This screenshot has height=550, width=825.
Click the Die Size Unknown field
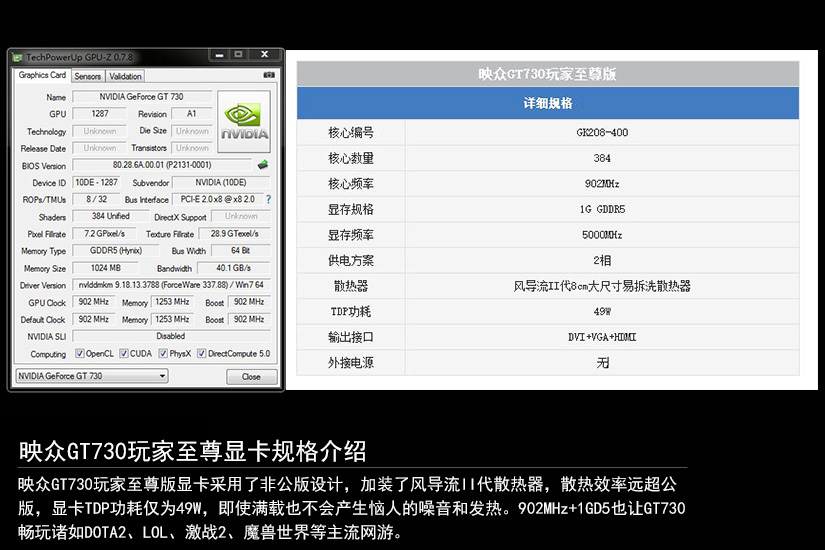click(192, 131)
